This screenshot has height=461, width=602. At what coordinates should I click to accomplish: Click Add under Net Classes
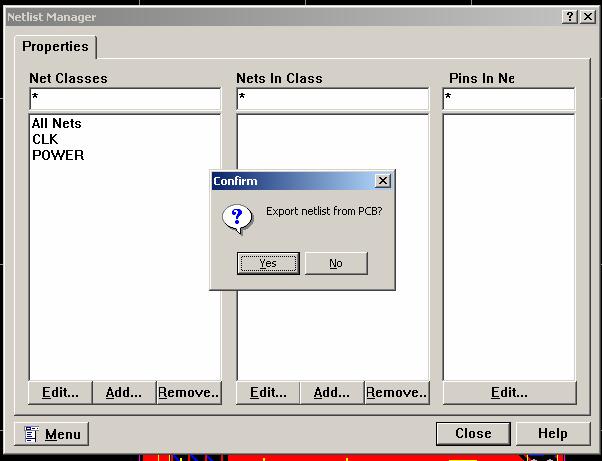click(124, 393)
